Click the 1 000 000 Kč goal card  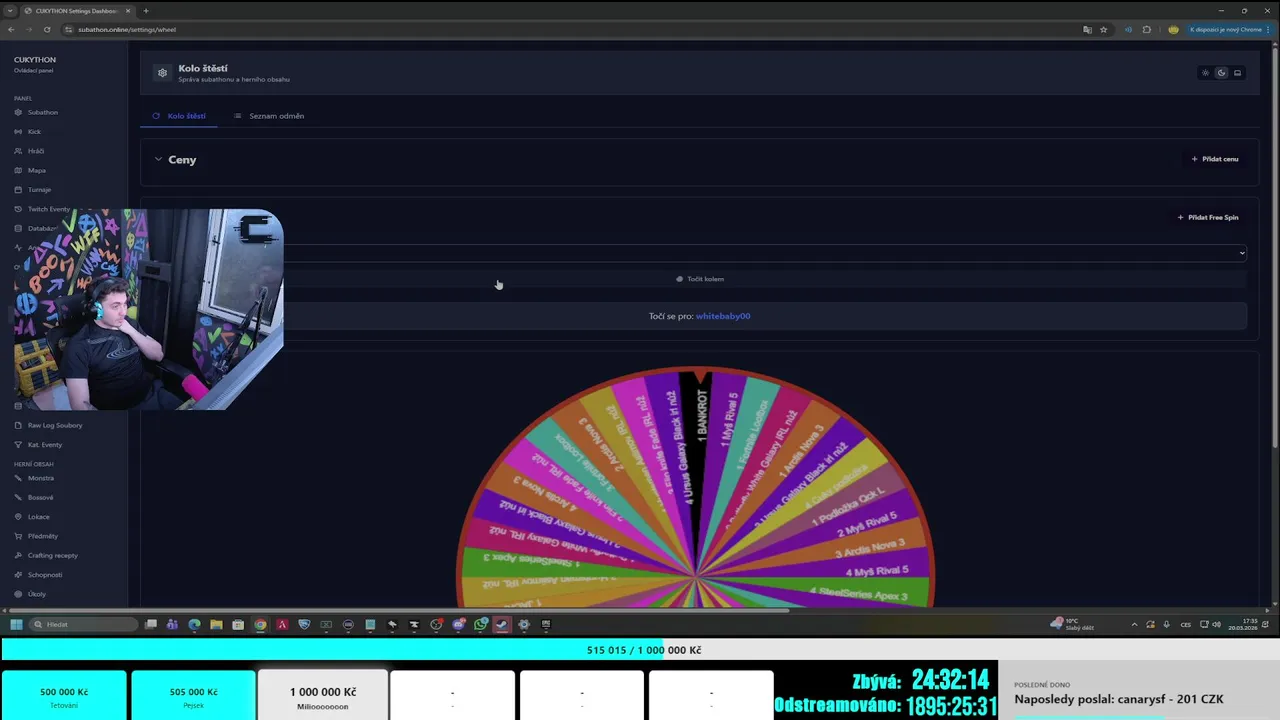[x=322, y=696]
